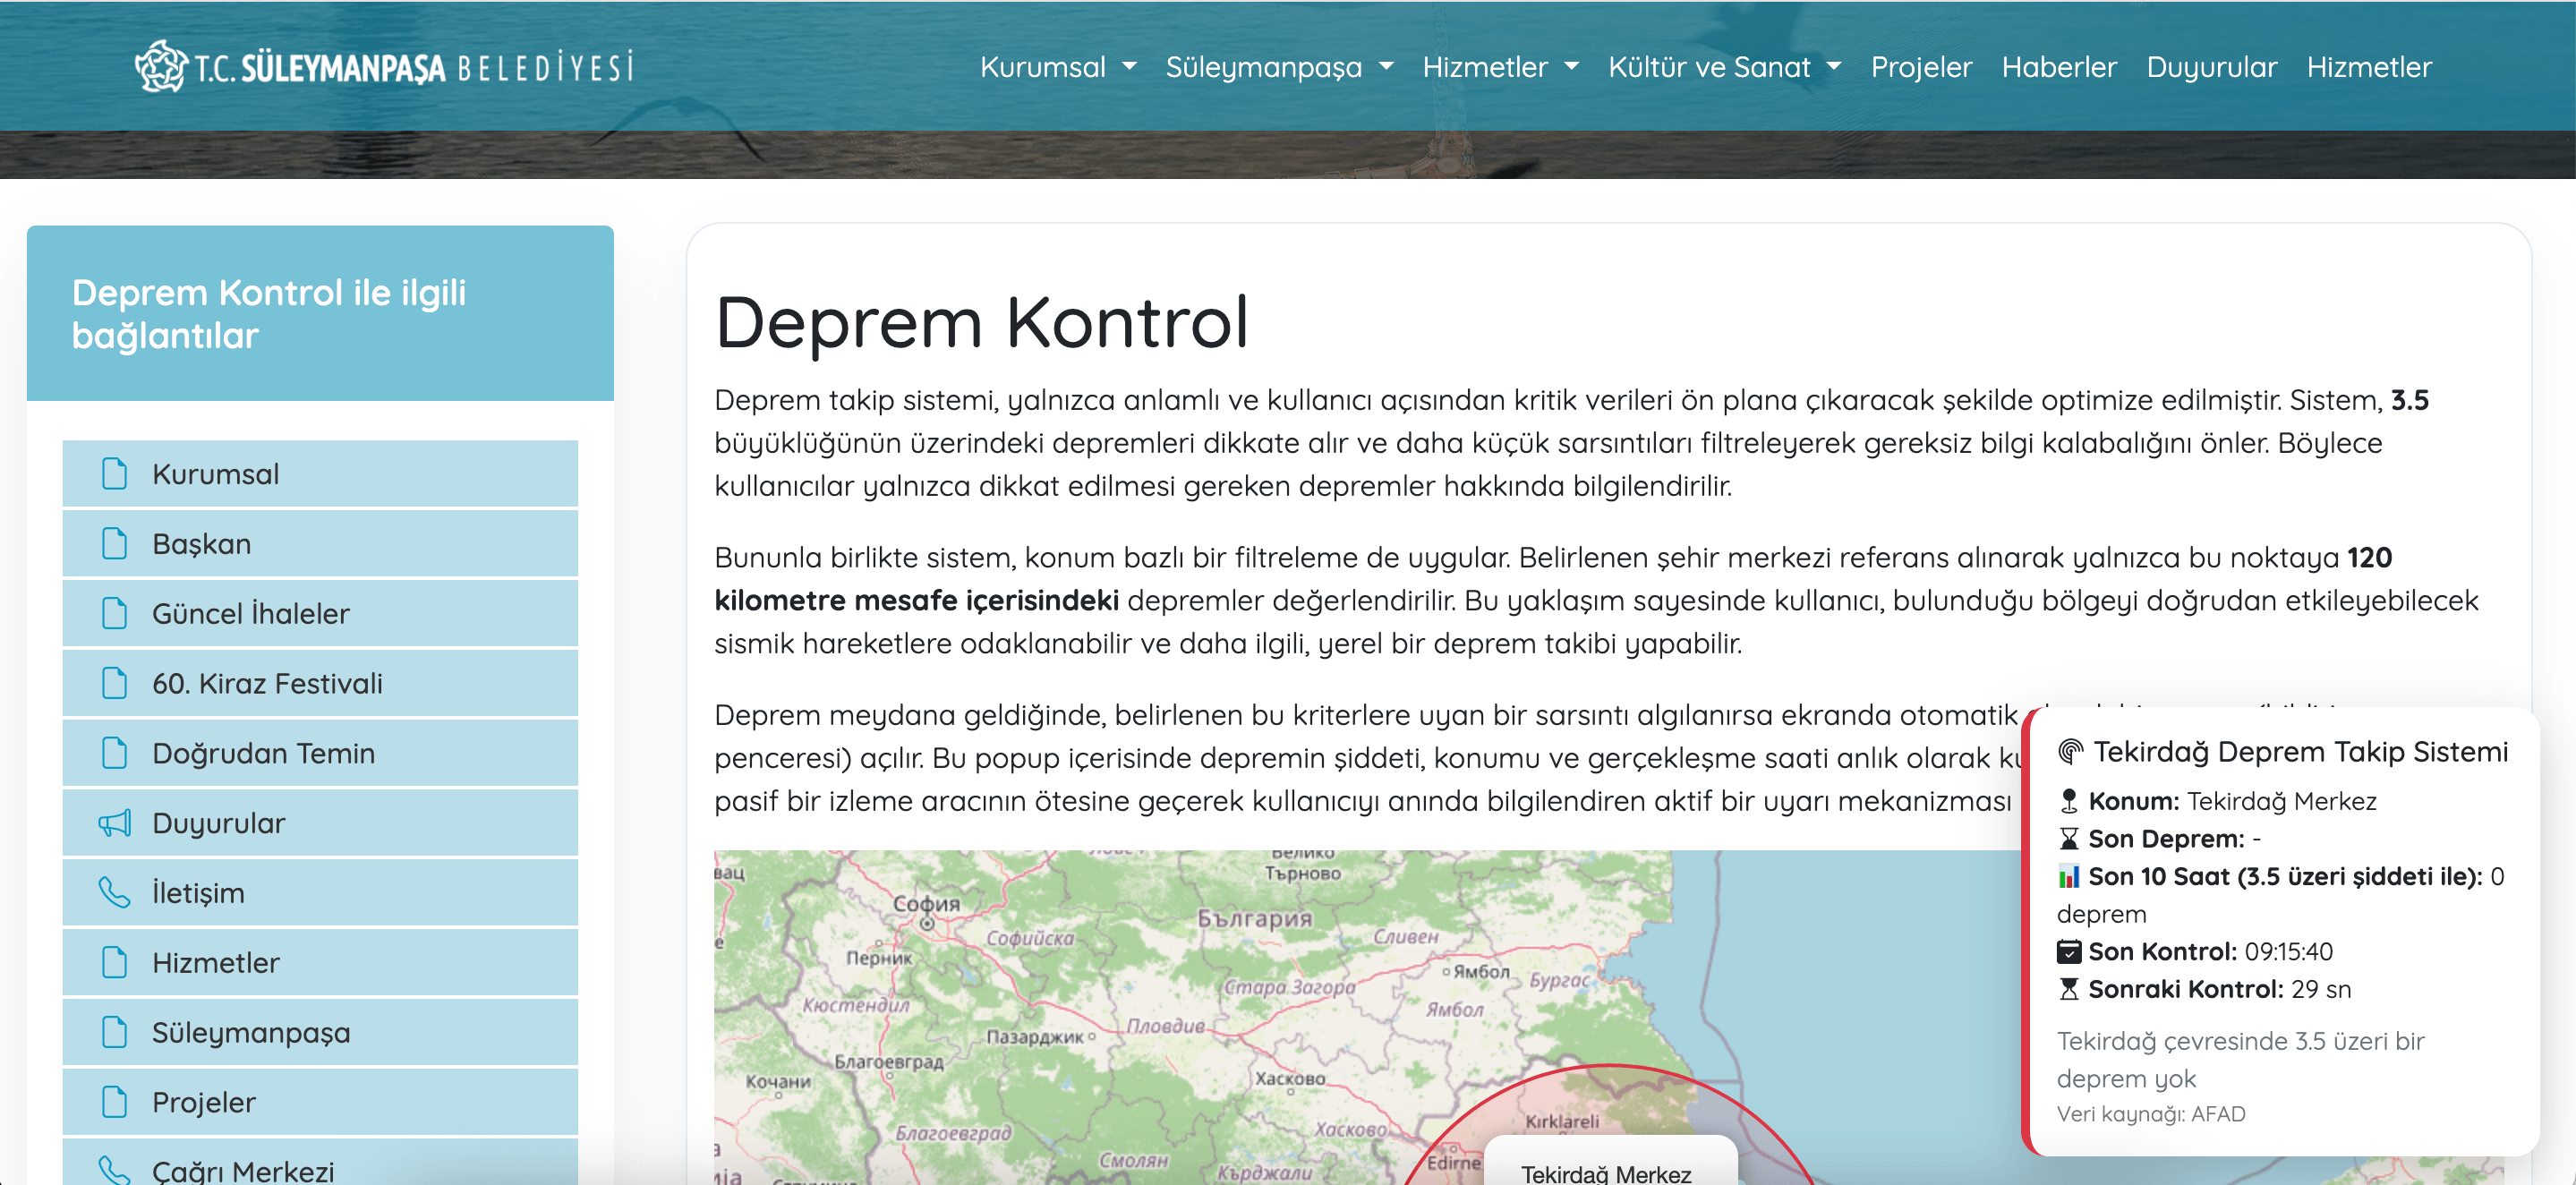Click the document icon beside 60. Kiraz Festivali
Viewport: 2576px width, 1185px height.
(x=115, y=683)
